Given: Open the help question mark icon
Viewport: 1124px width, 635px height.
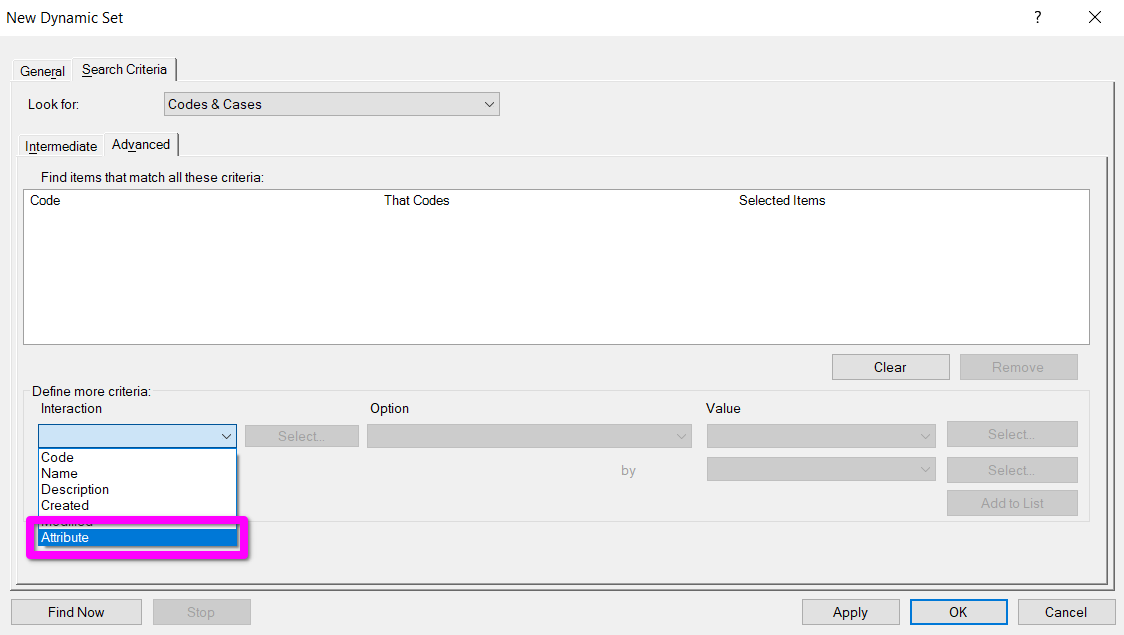Looking at the screenshot, I should point(1037,18).
